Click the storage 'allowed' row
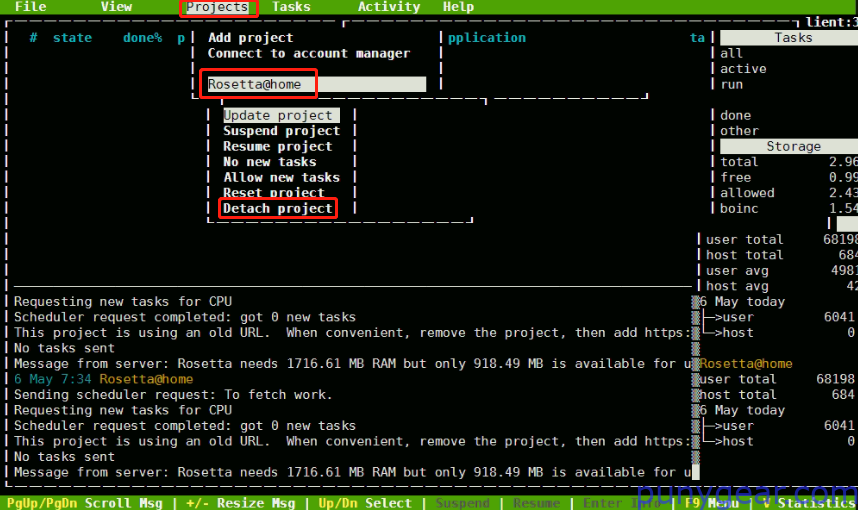The image size is (858, 510). click(x=789, y=193)
